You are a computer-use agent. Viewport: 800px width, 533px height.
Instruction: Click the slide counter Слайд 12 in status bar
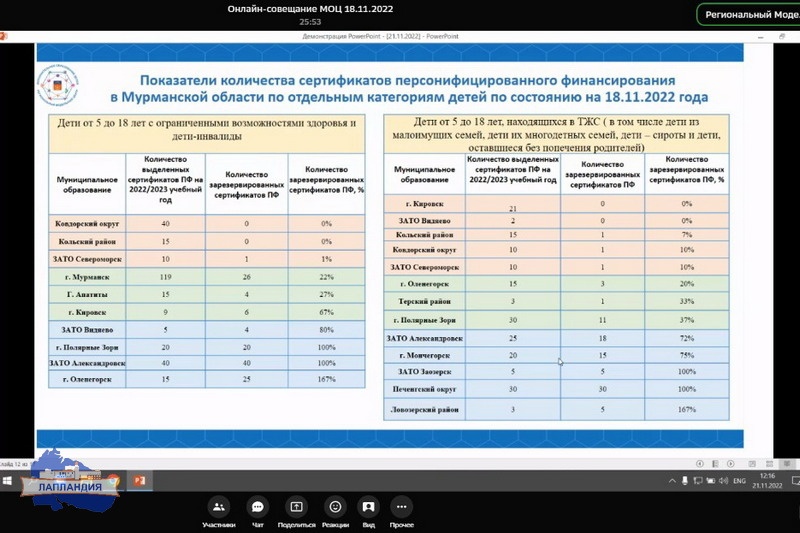[14, 464]
